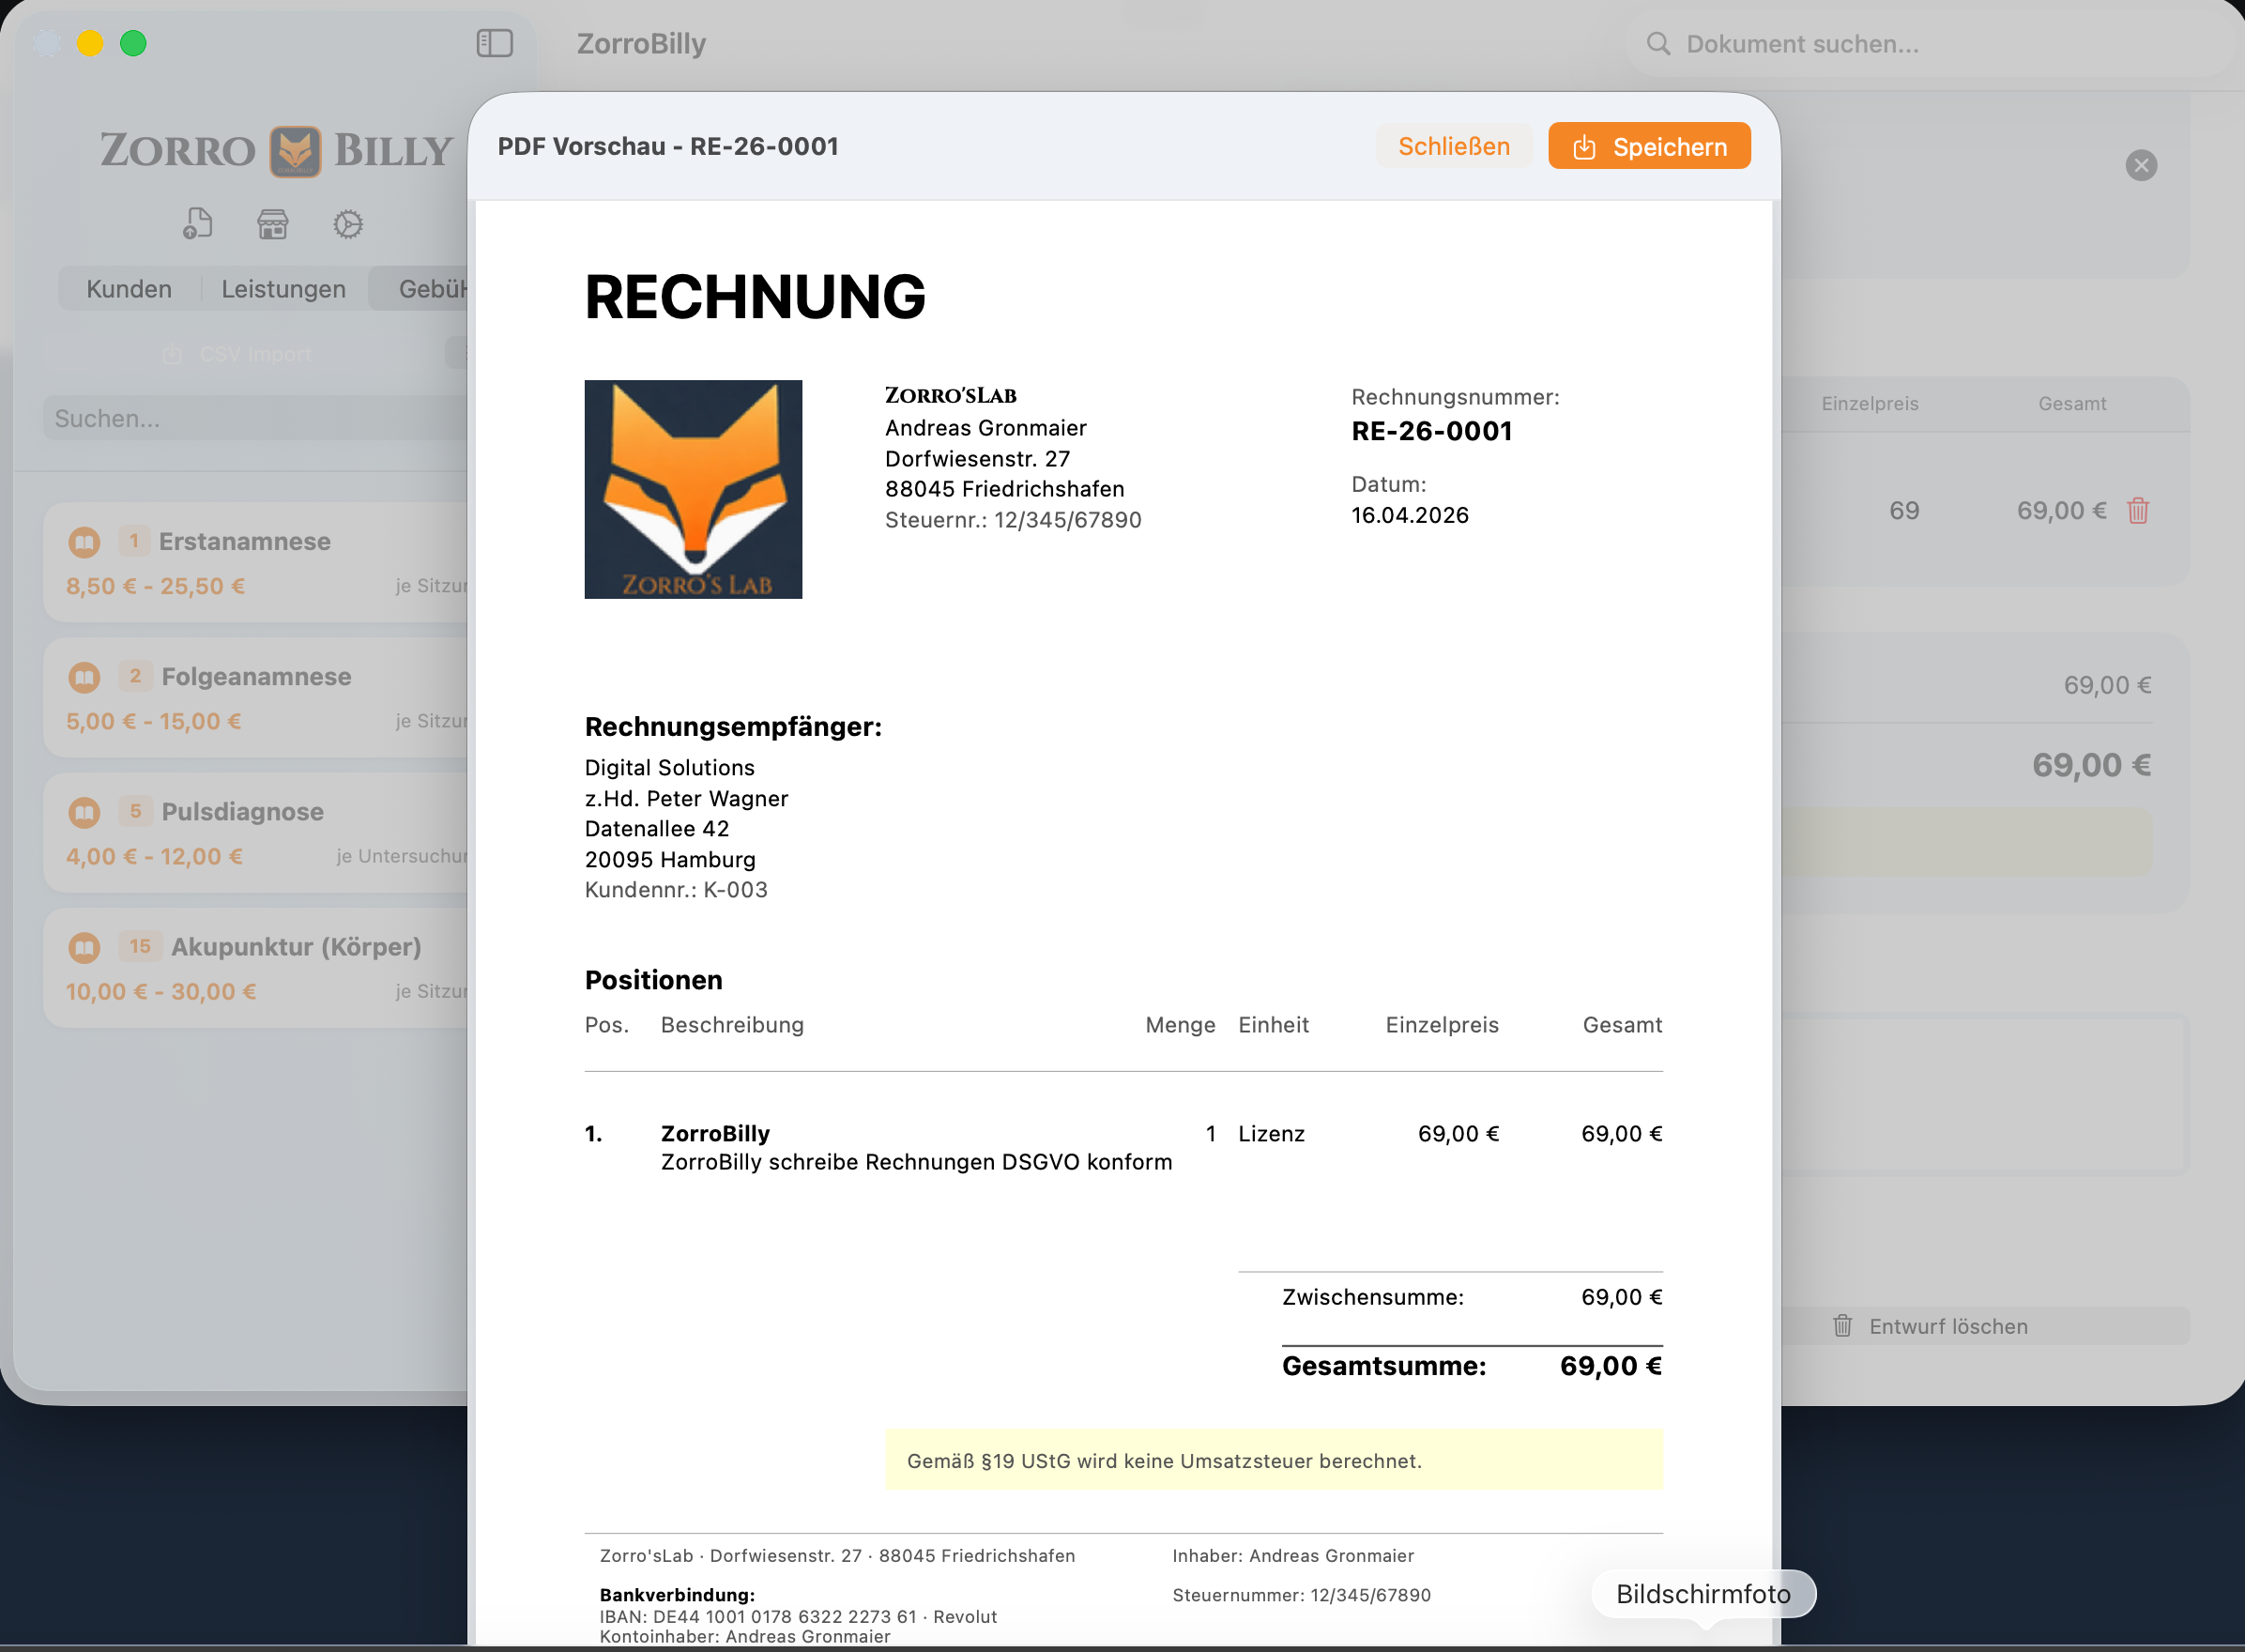2245x1652 pixels.
Task: Click the Gesamtsumme: label in the preview
Action: point(1384,1366)
